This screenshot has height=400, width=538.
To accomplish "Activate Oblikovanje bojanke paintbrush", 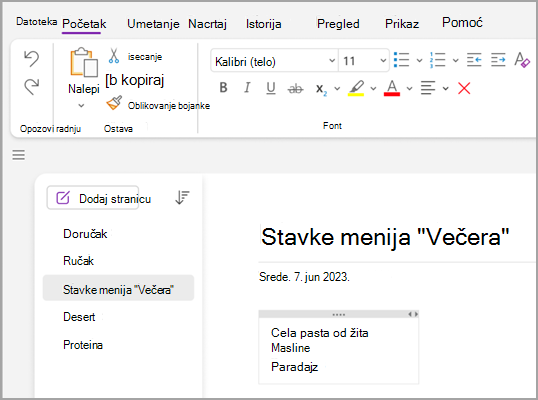I will [114, 103].
